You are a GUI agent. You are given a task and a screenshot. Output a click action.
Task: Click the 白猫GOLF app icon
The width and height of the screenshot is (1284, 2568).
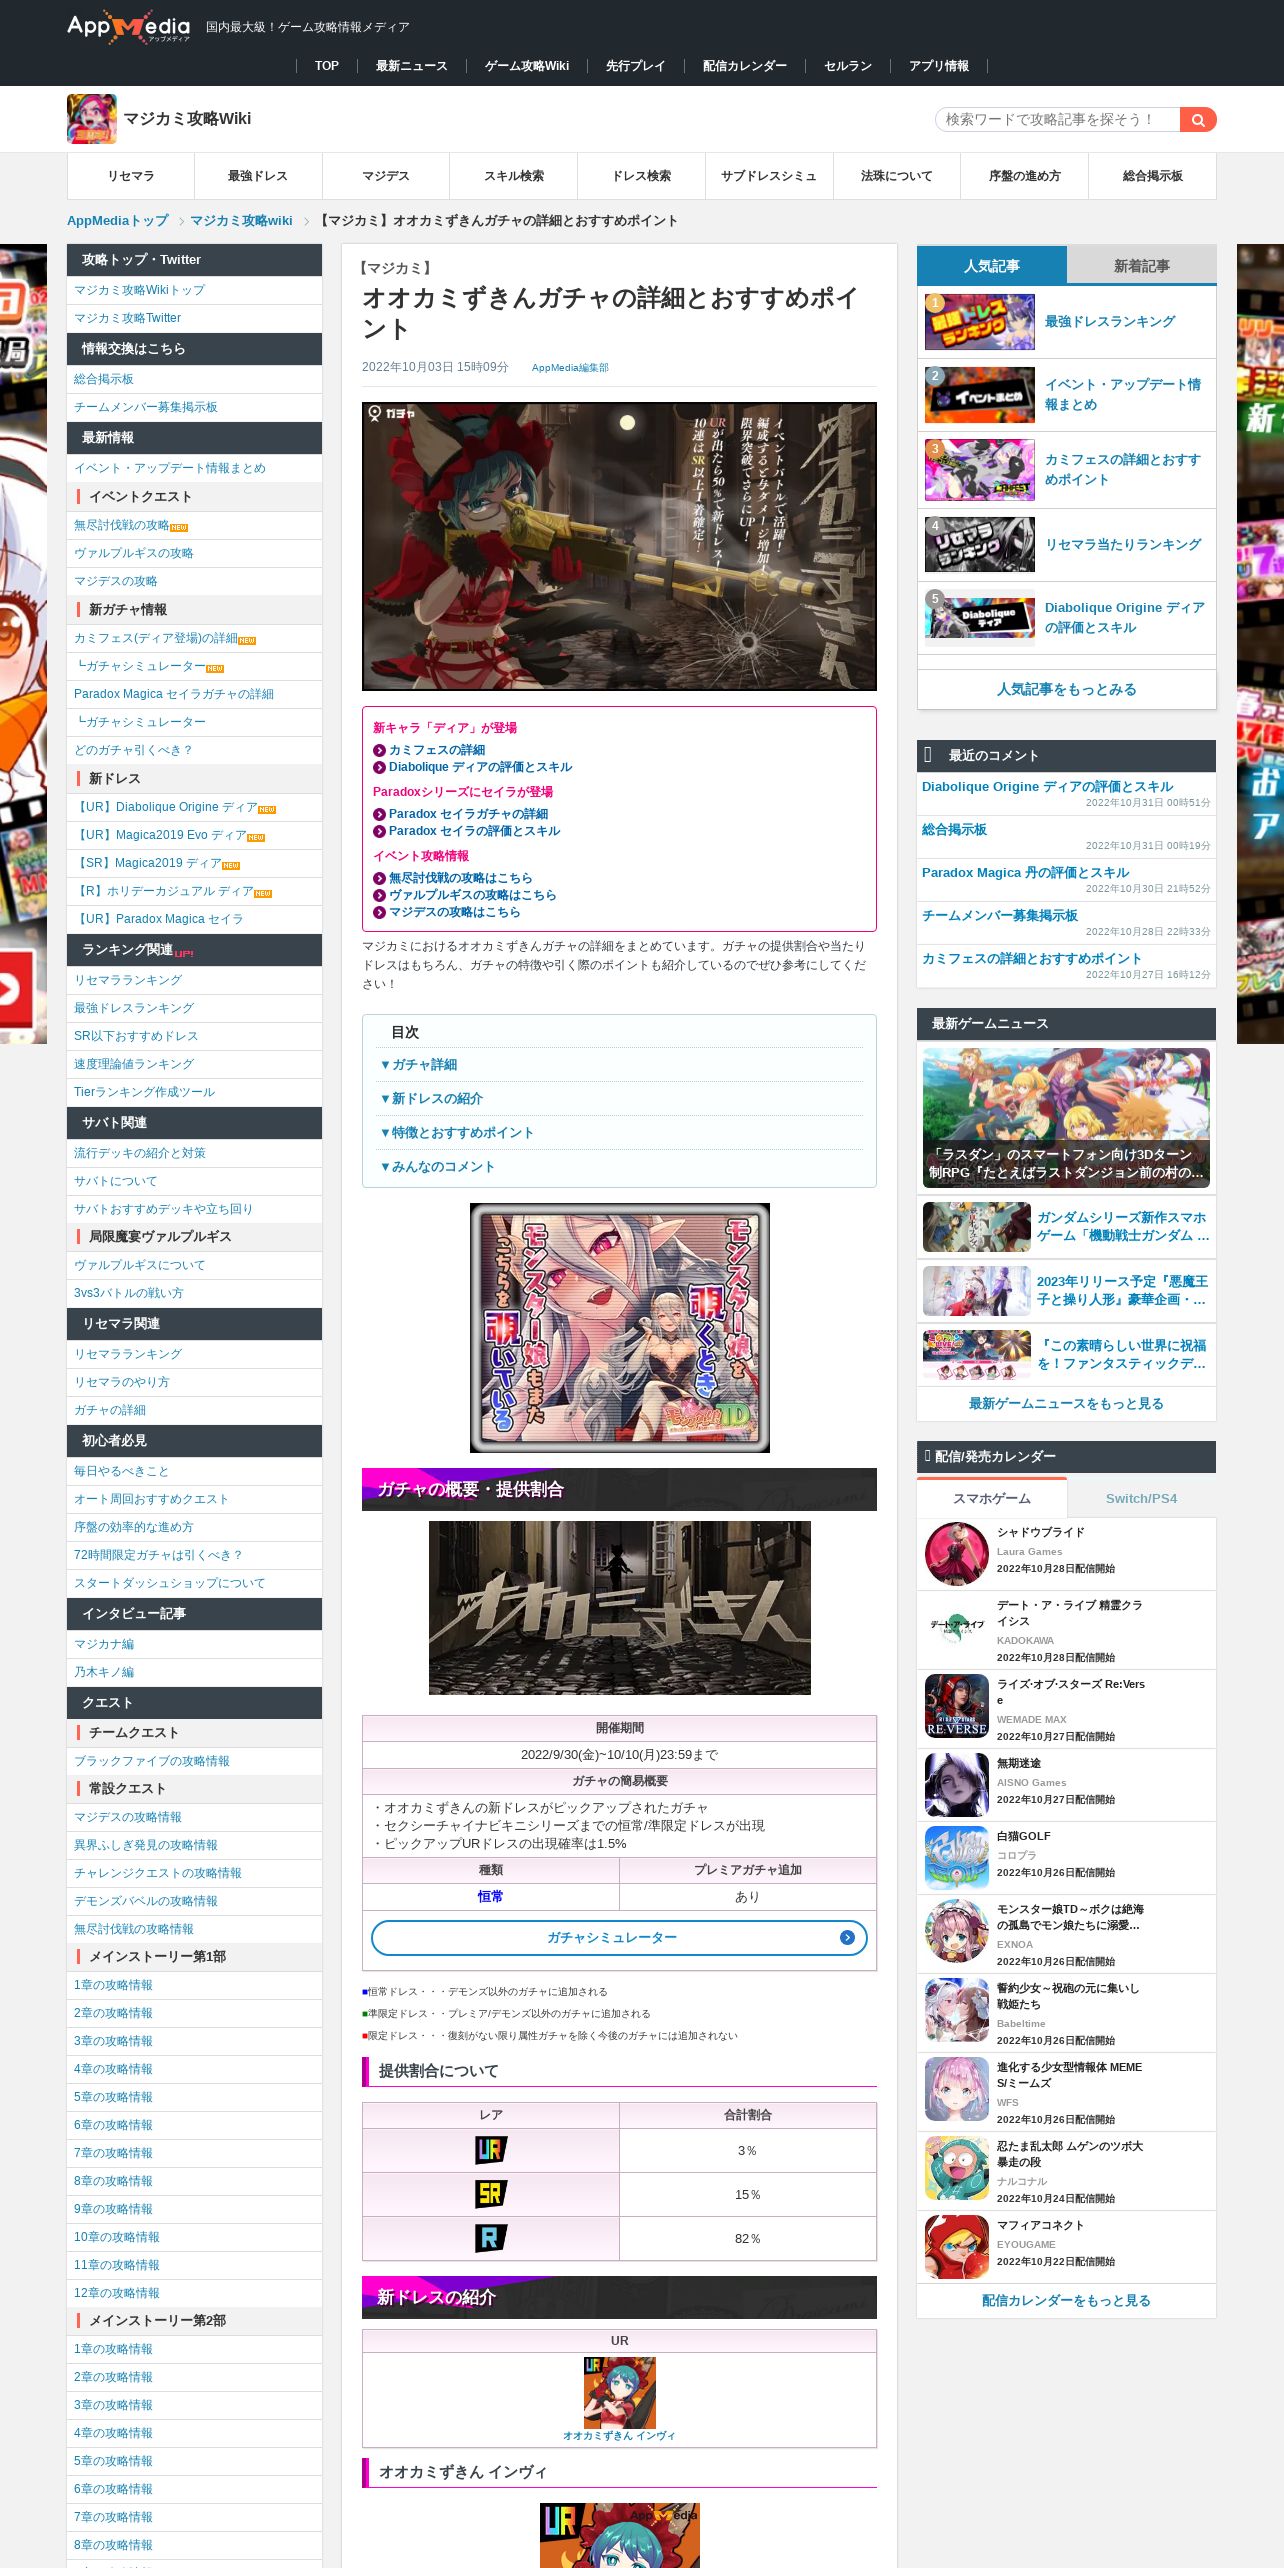click(957, 1858)
